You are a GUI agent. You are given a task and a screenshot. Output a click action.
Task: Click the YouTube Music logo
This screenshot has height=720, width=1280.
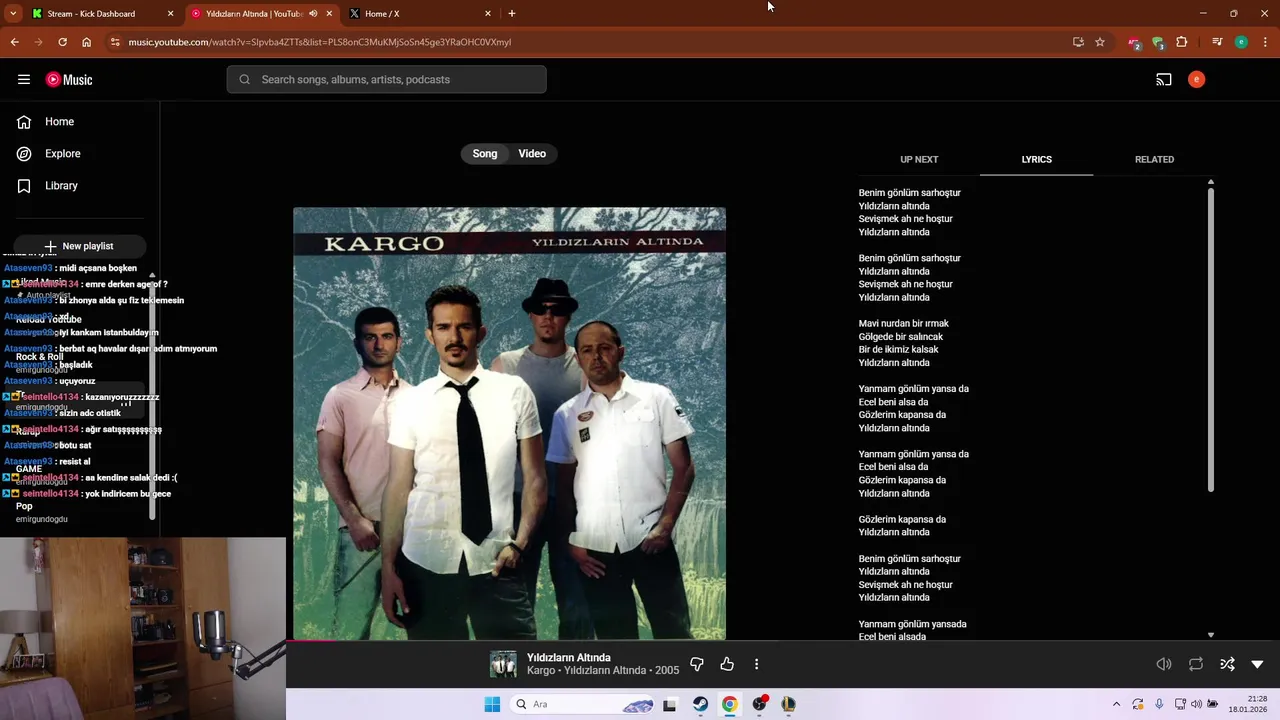(x=69, y=80)
